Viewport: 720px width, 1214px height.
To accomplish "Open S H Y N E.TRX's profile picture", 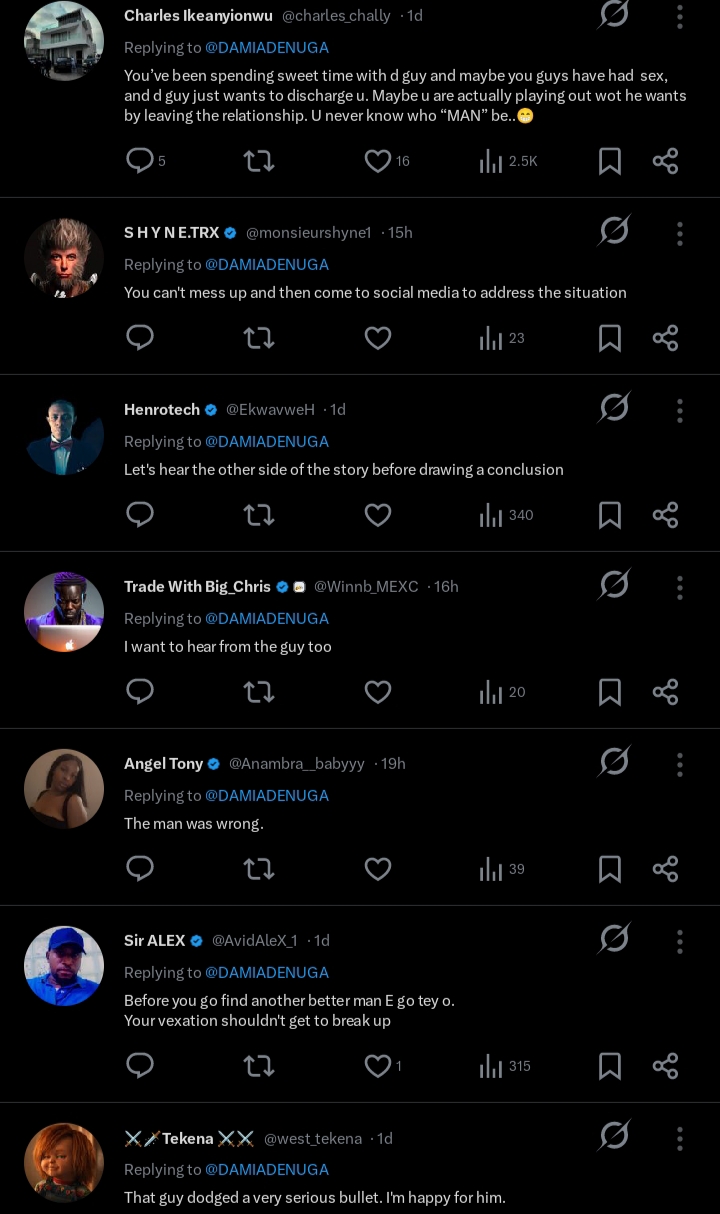I will [x=64, y=258].
